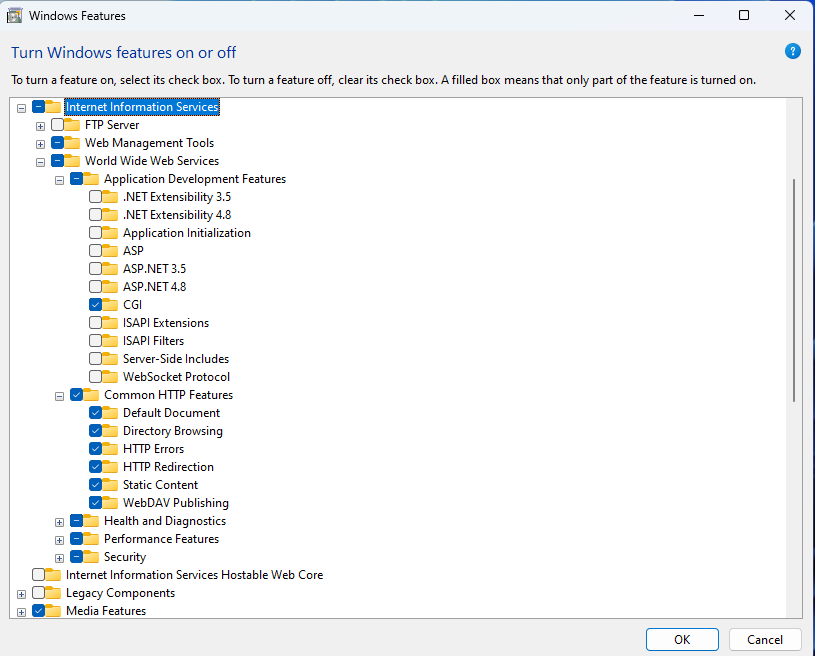Click the WebSocket Protocol folder icon

(110, 376)
